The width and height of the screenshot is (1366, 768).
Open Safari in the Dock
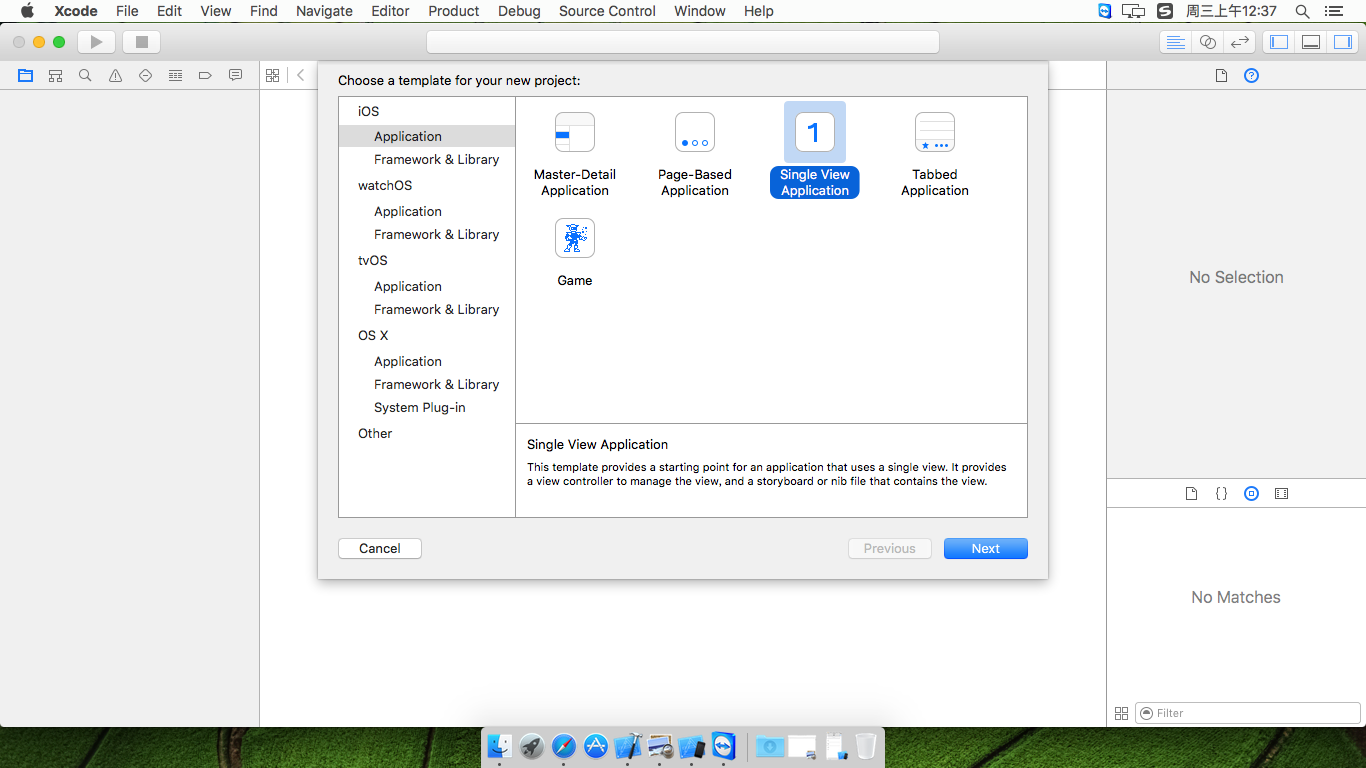tap(564, 746)
